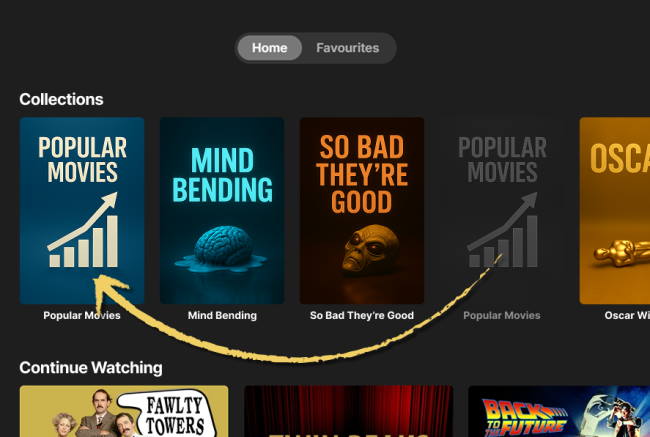Screen dimensions: 650x437
Task: Resume Fawlty Towers in Continue Watching
Action: 124,411
